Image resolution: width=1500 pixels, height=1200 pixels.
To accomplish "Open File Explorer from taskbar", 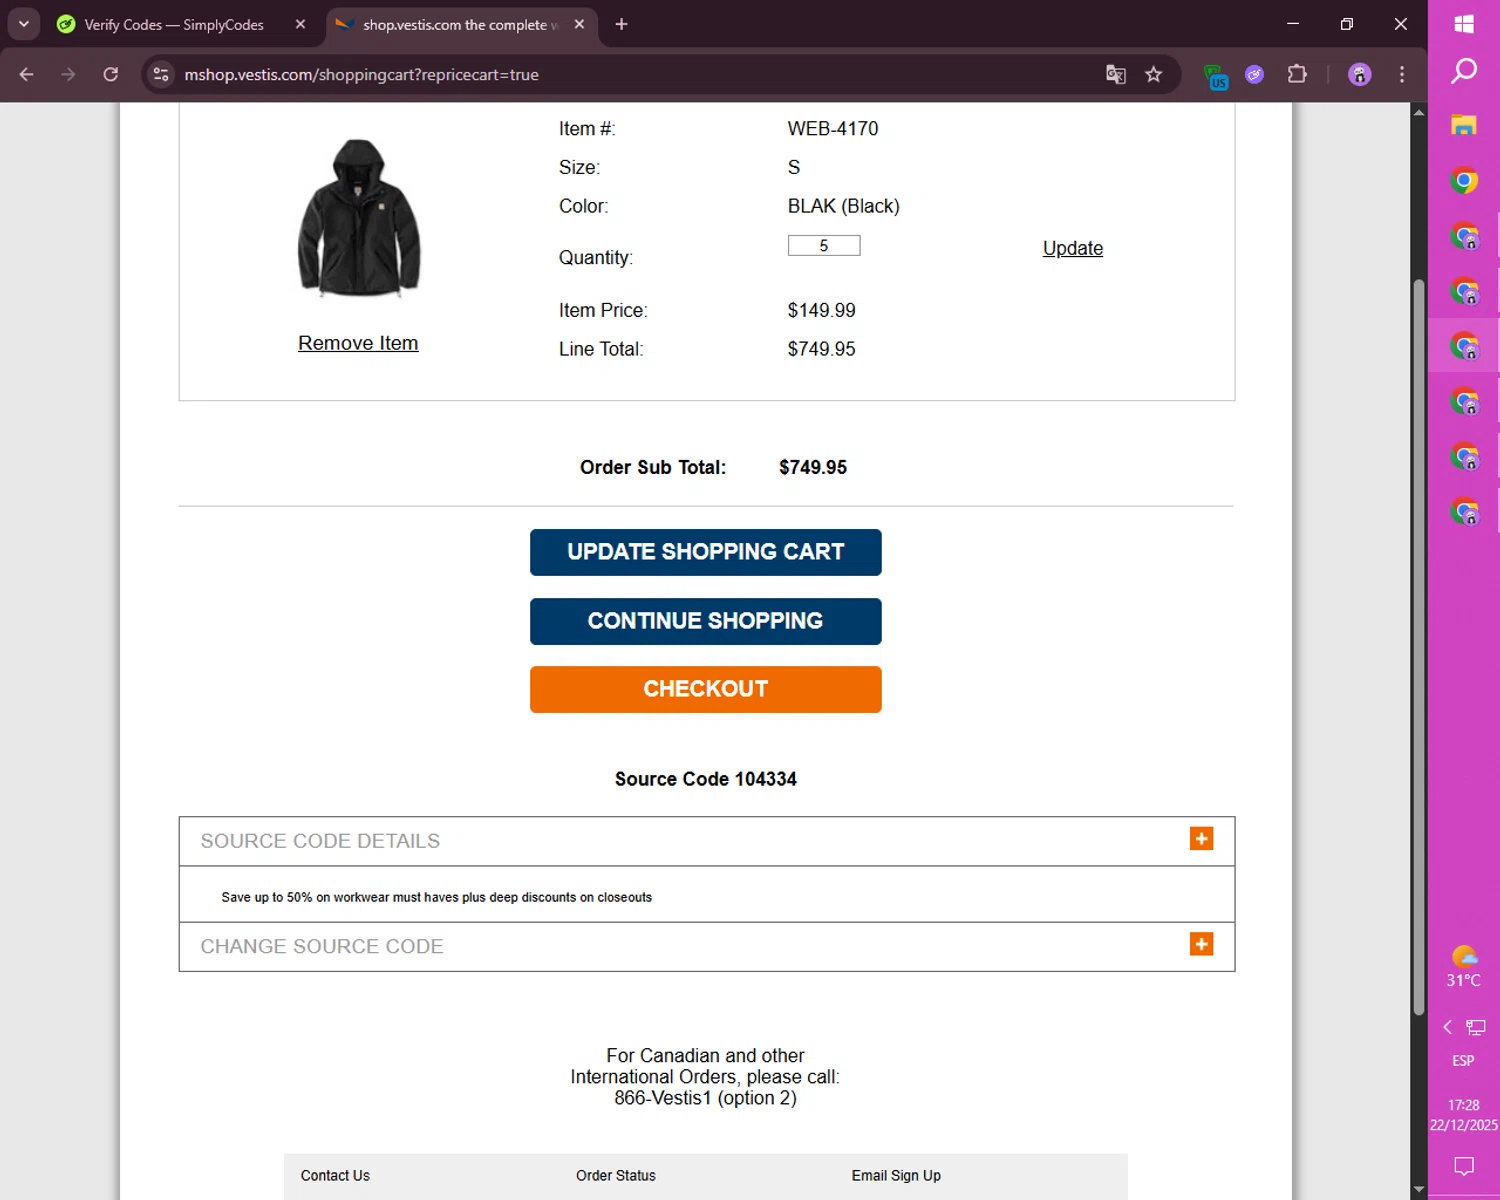I will [1464, 125].
